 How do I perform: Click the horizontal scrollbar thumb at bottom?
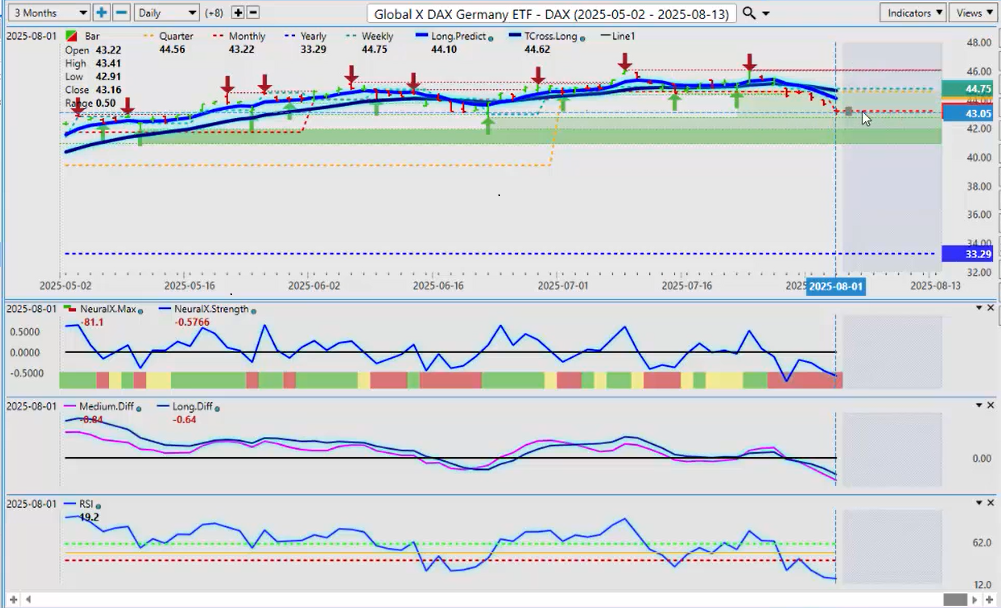[x=955, y=599]
